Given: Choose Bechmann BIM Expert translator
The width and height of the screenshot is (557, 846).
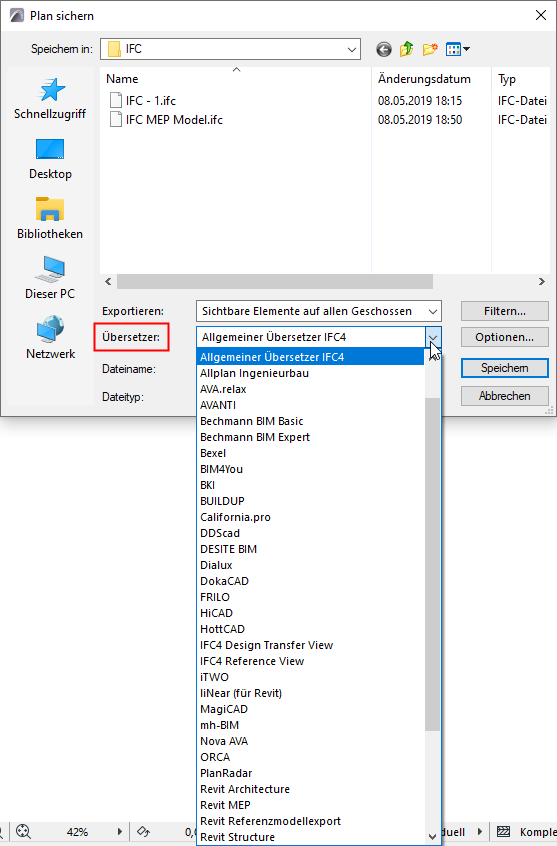Looking at the screenshot, I should point(311,437).
